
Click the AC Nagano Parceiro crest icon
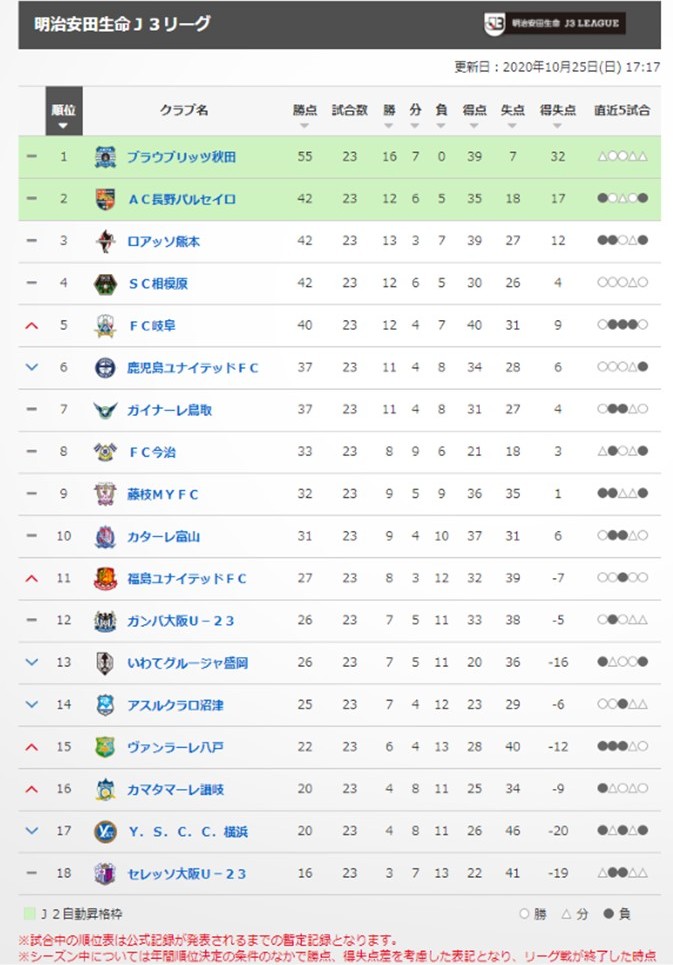pyautogui.click(x=105, y=199)
